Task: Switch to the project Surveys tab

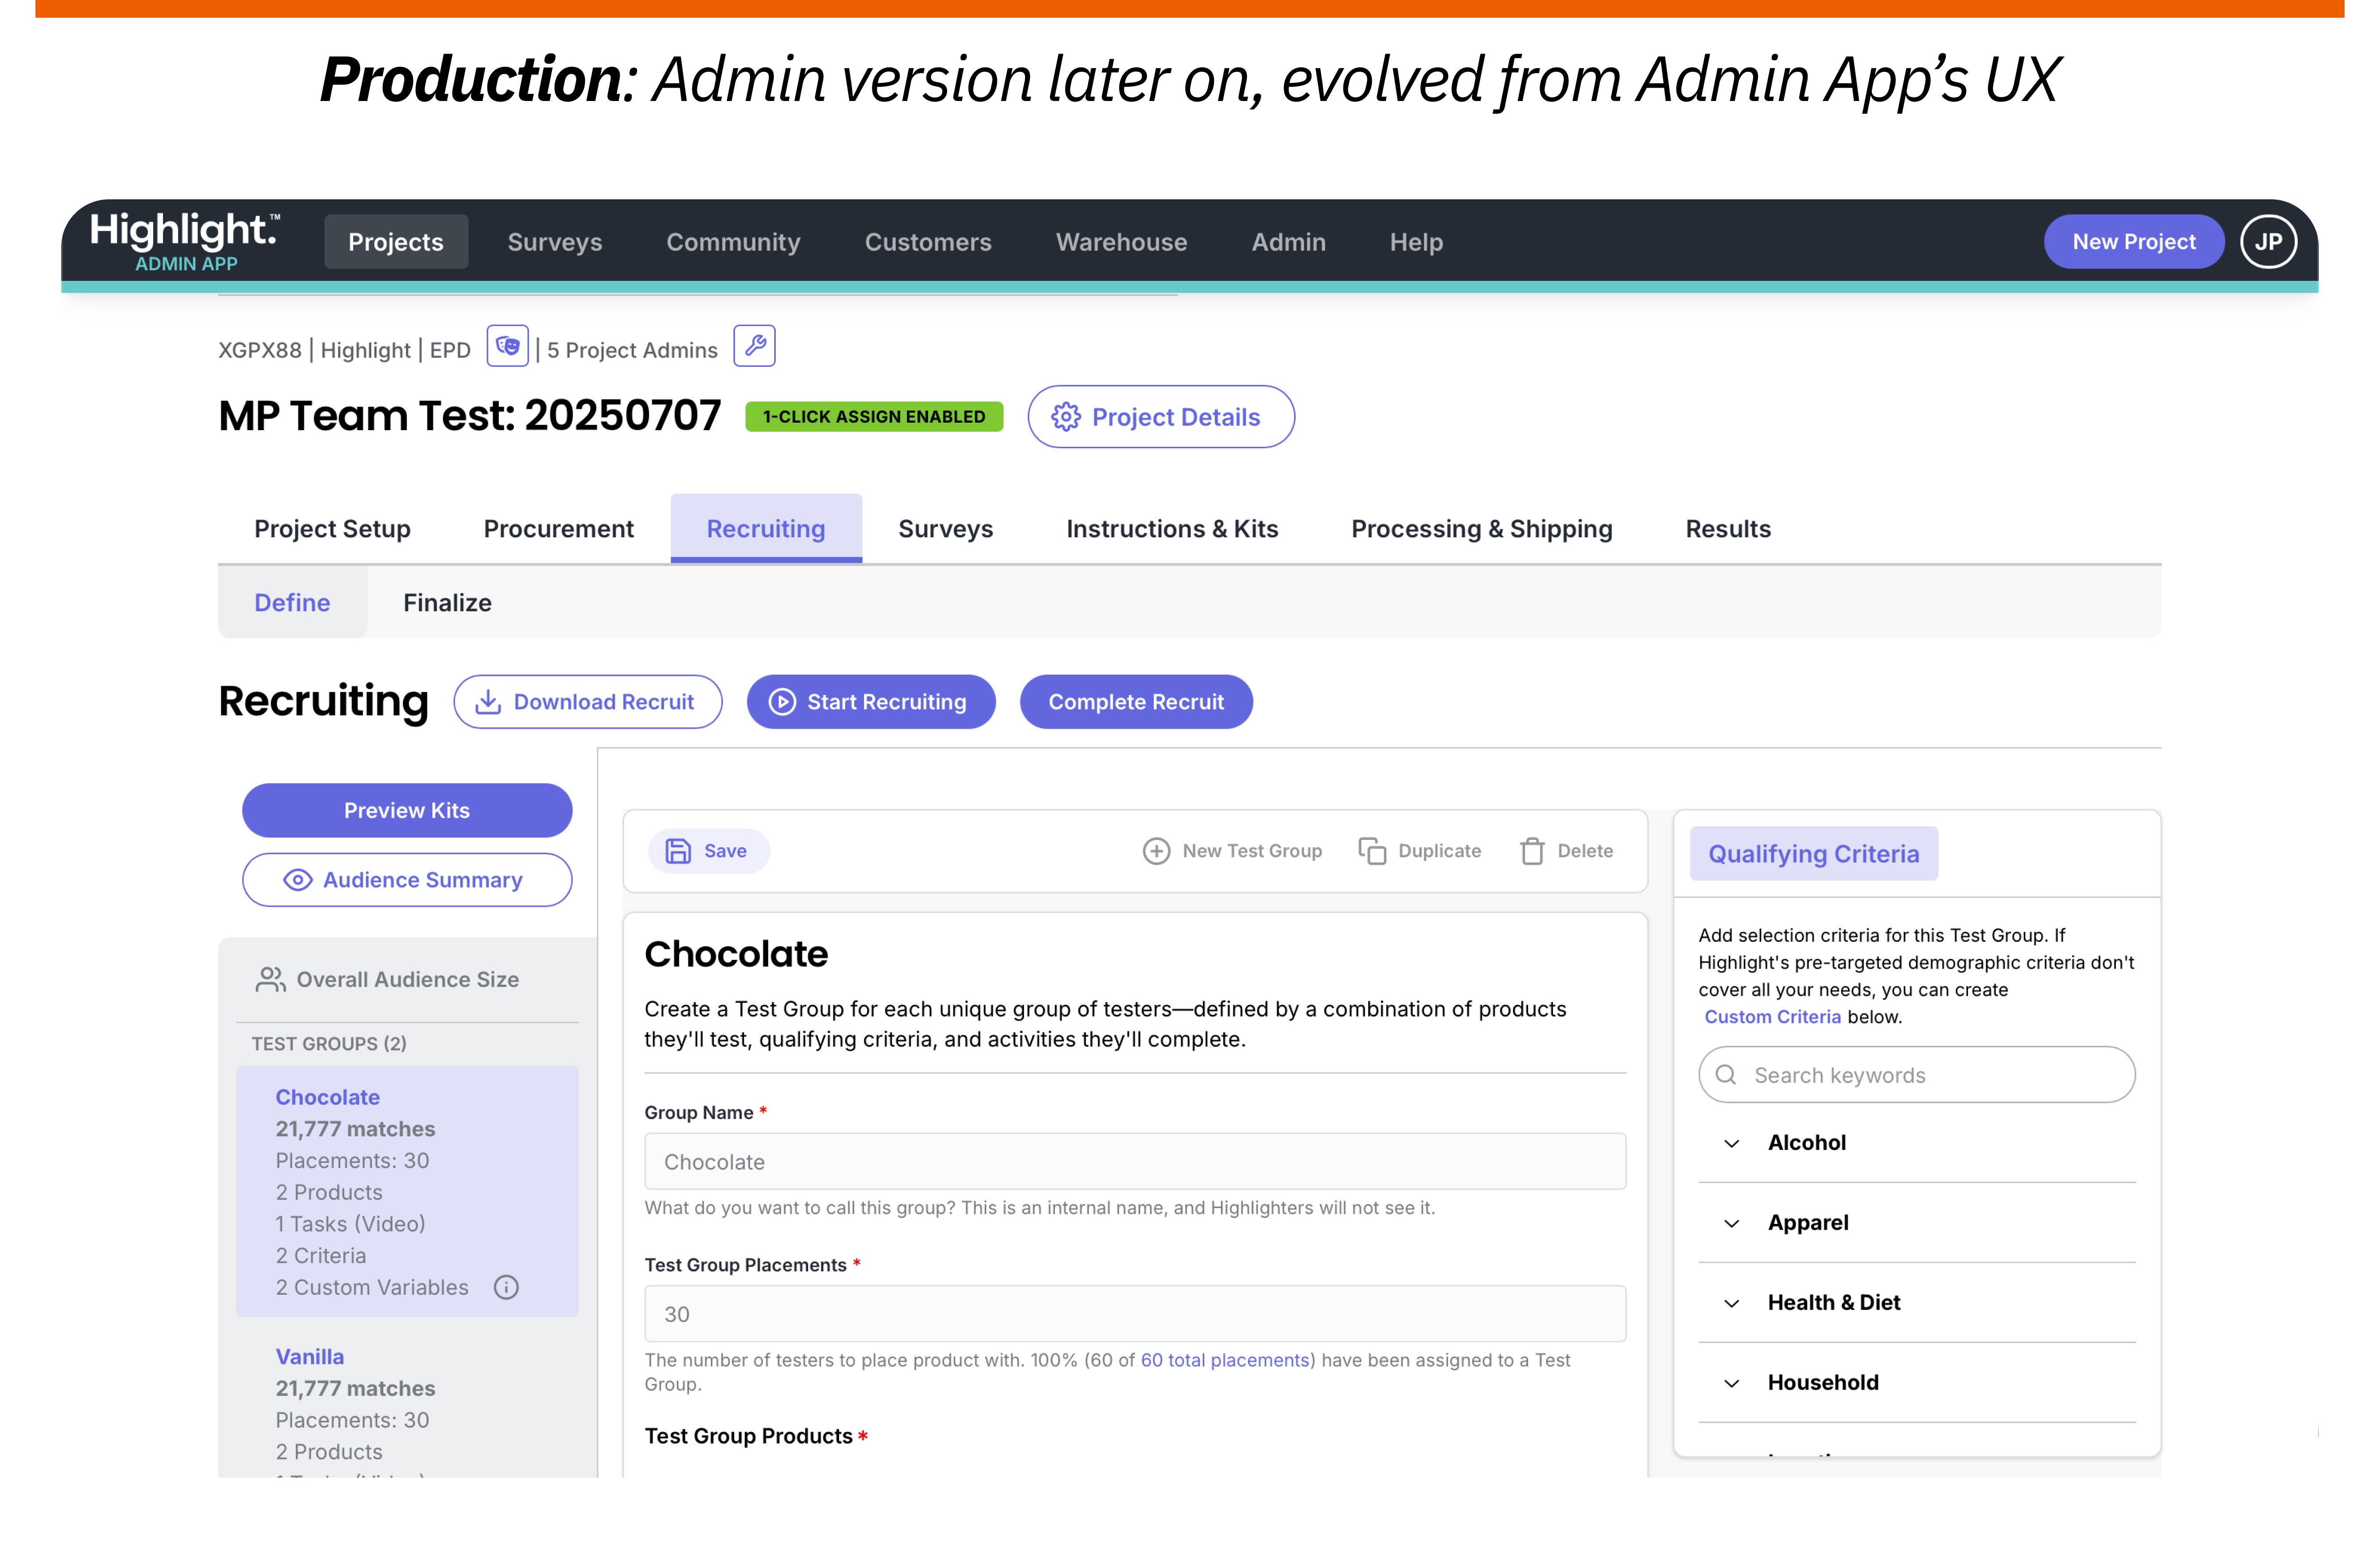Action: pyautogui.click(x=945, y=529)
